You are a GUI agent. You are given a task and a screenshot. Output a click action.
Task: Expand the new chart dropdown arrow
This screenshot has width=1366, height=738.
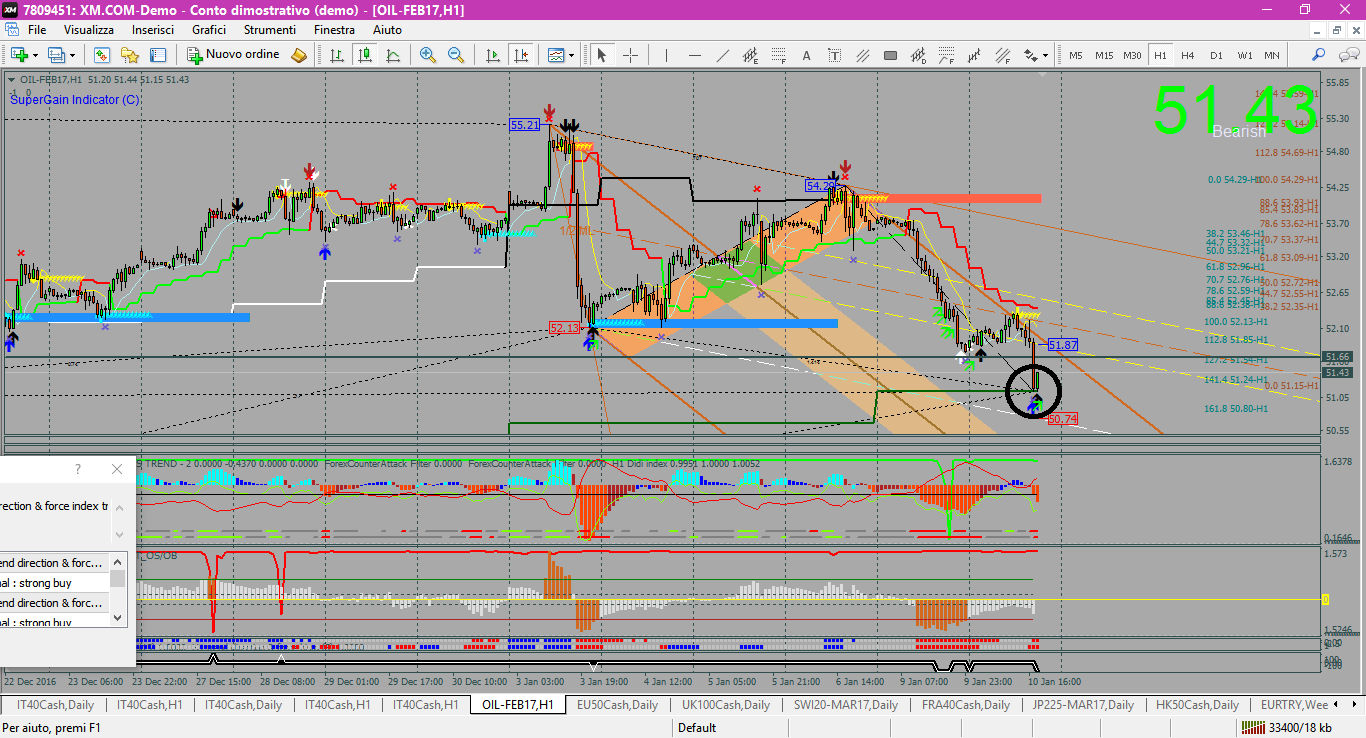35,55
